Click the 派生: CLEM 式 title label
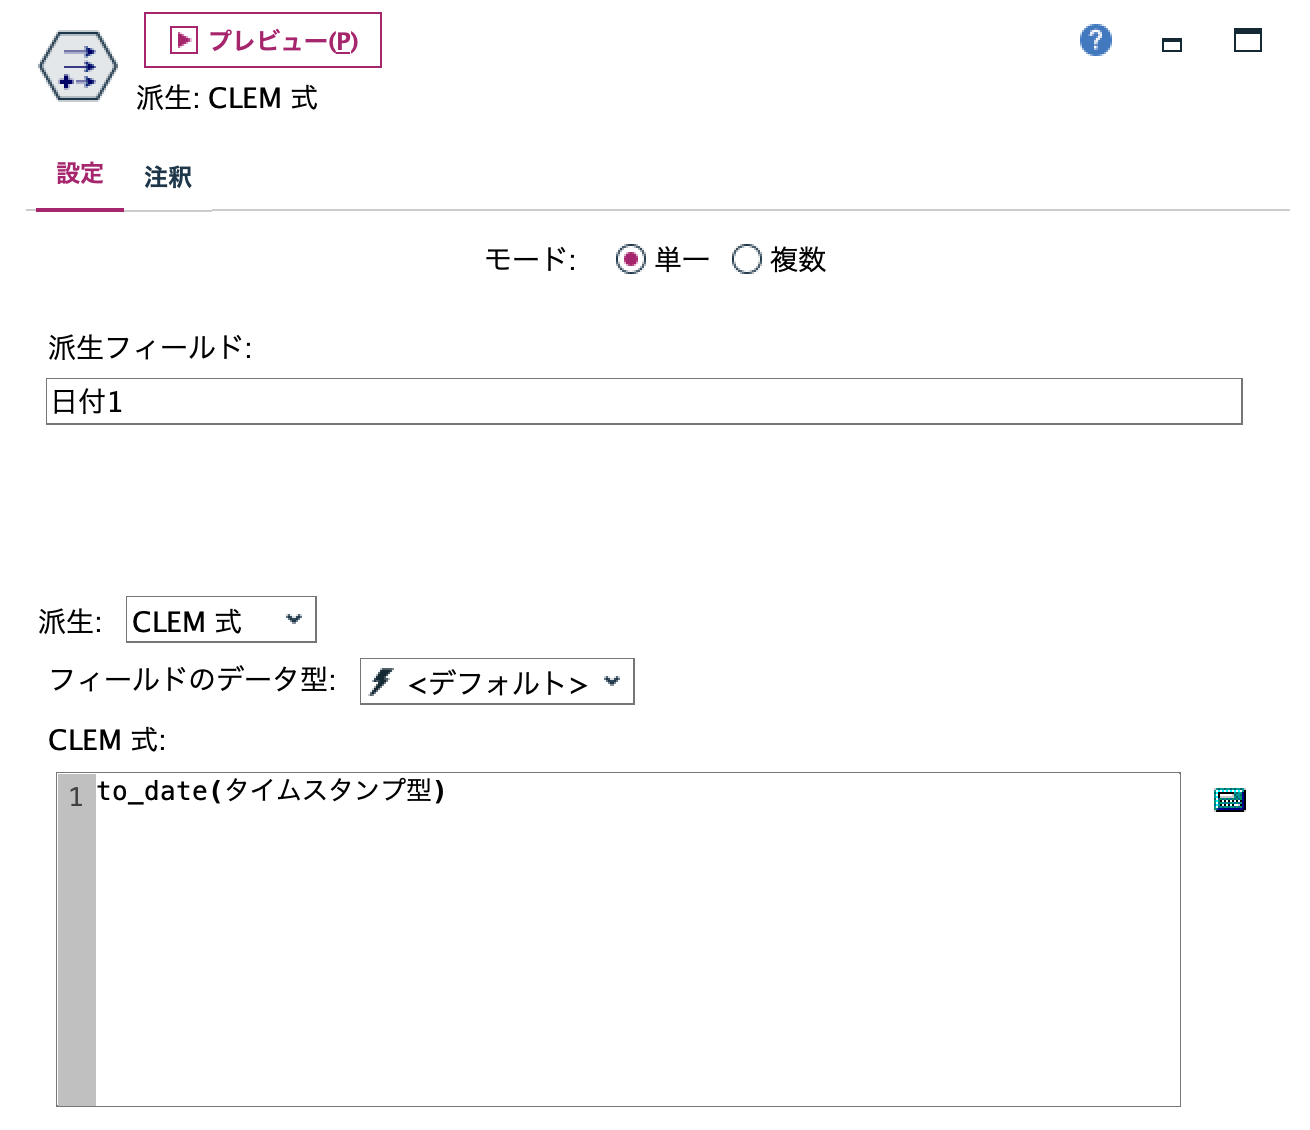 (225, 99)
